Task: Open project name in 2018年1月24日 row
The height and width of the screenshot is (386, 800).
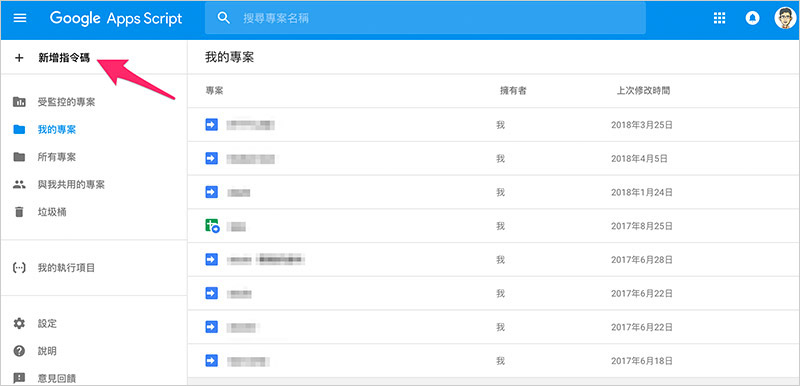Action: pos(239,192)
